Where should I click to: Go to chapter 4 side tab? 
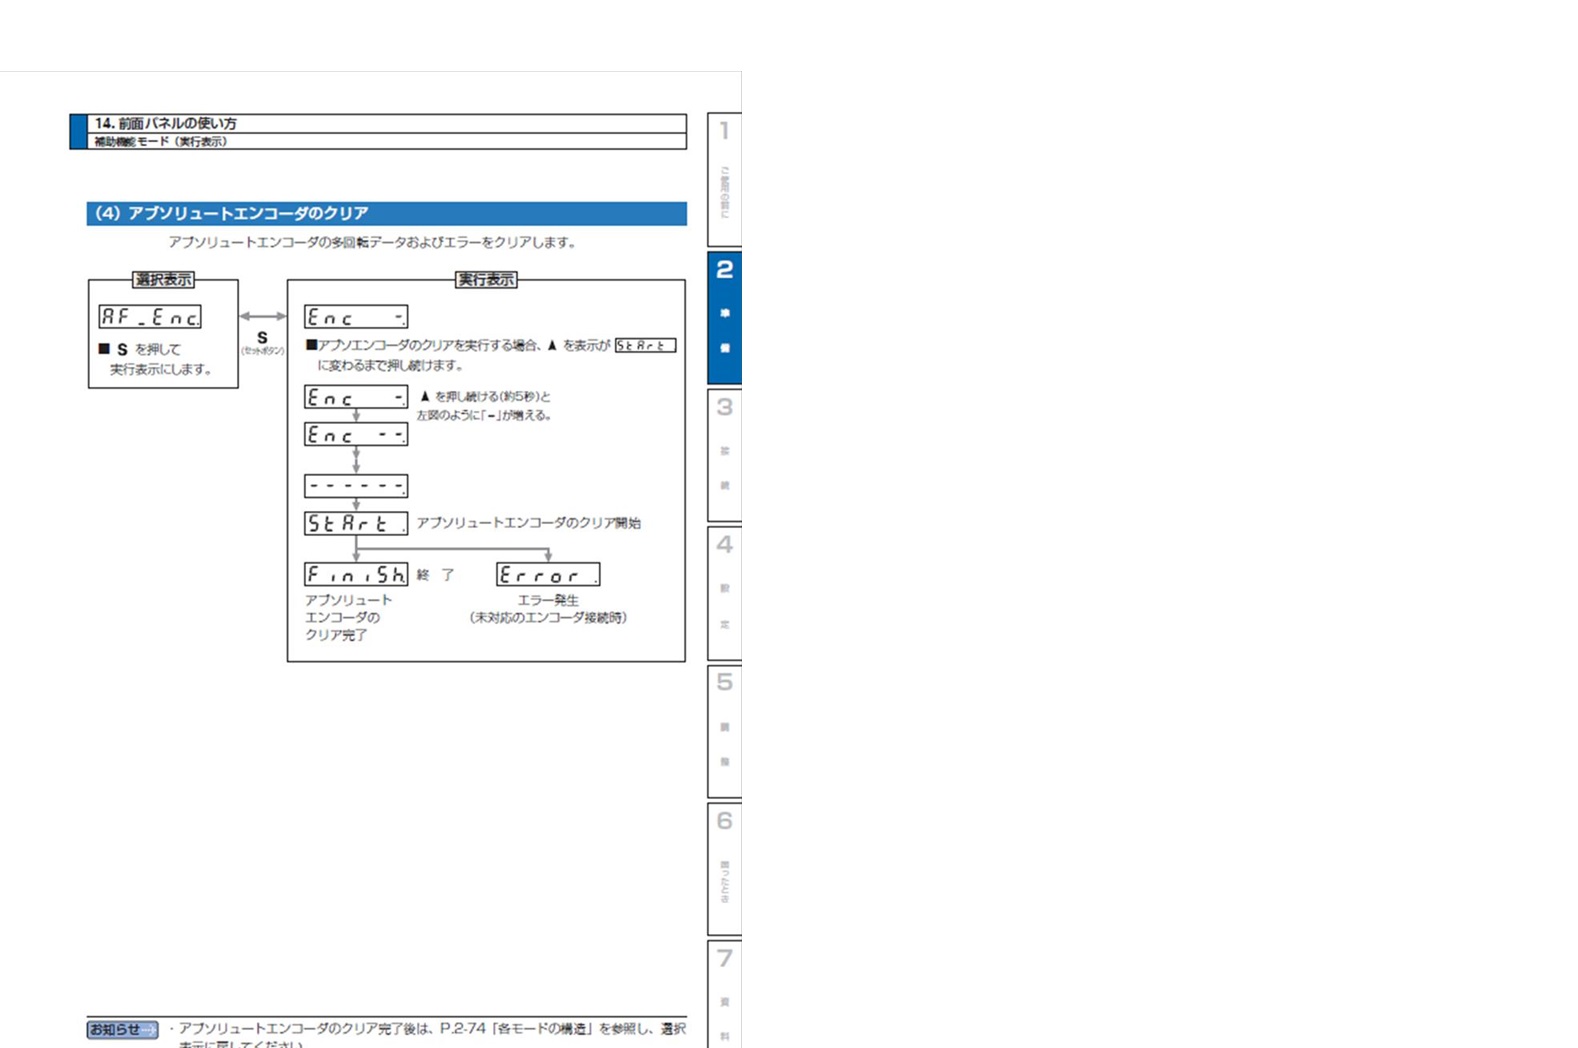coord(724,592)
